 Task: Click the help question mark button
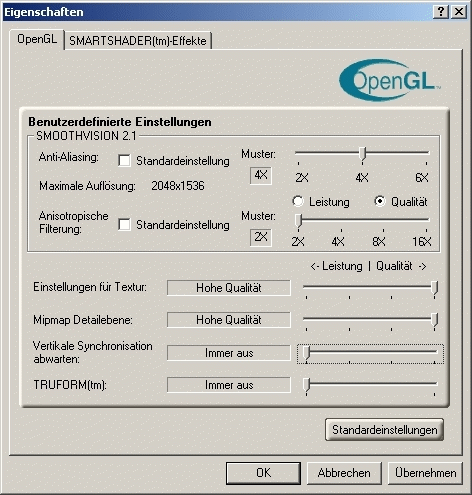[441, 12]
